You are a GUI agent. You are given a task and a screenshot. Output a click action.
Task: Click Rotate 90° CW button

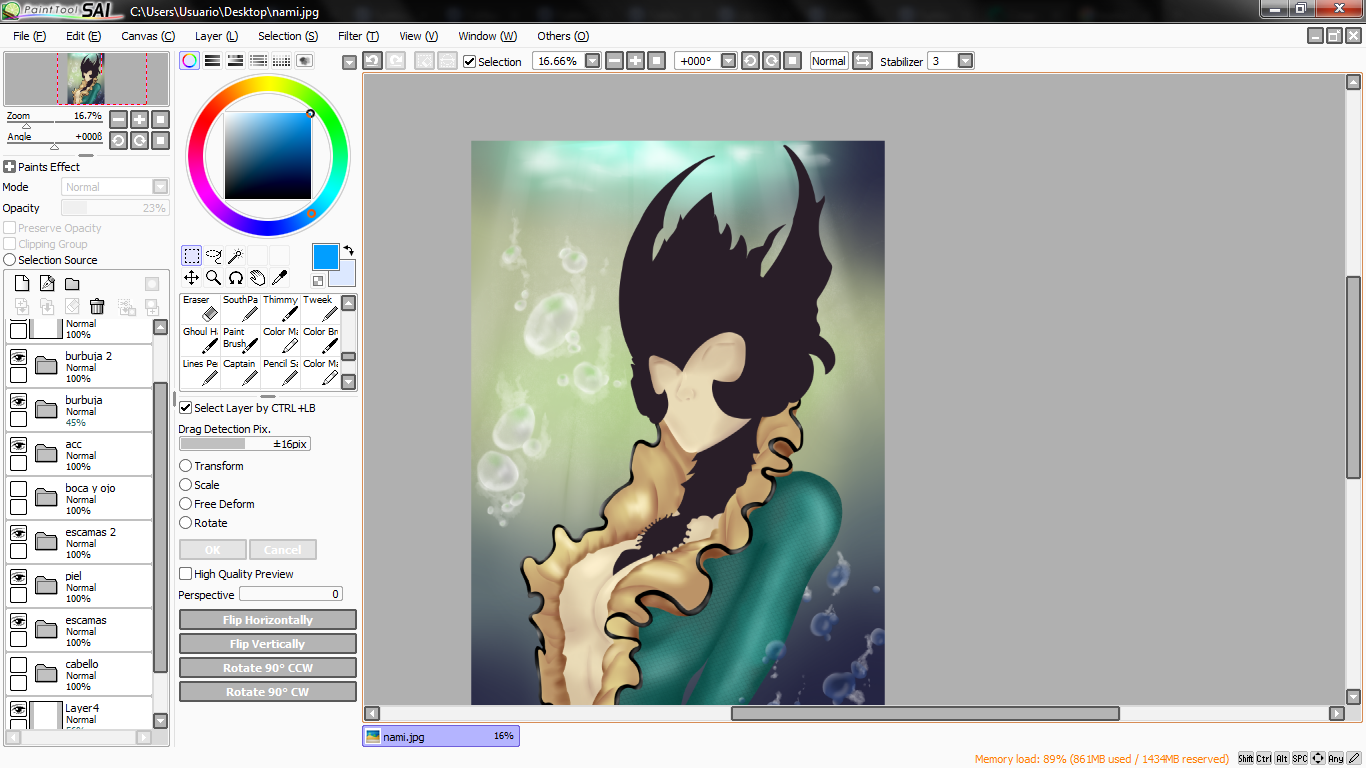point(268,692)
